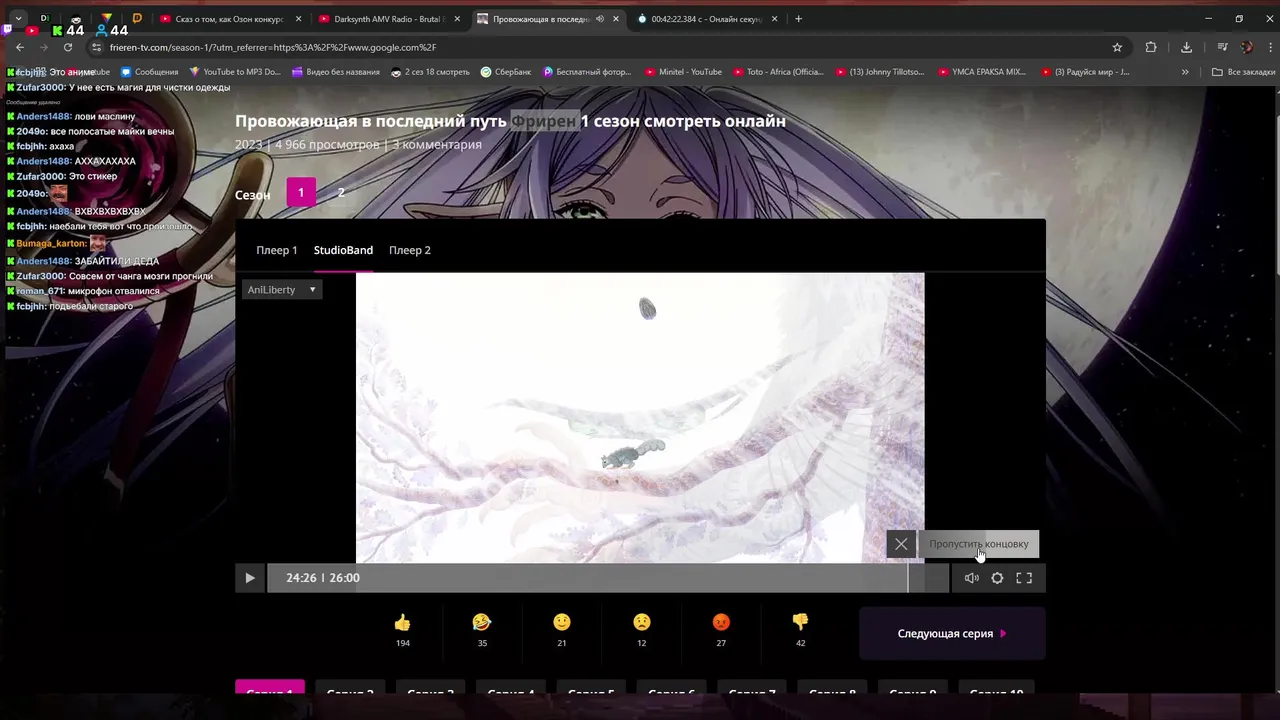
Task: Go forward in browser history
Action: [43, 47]
